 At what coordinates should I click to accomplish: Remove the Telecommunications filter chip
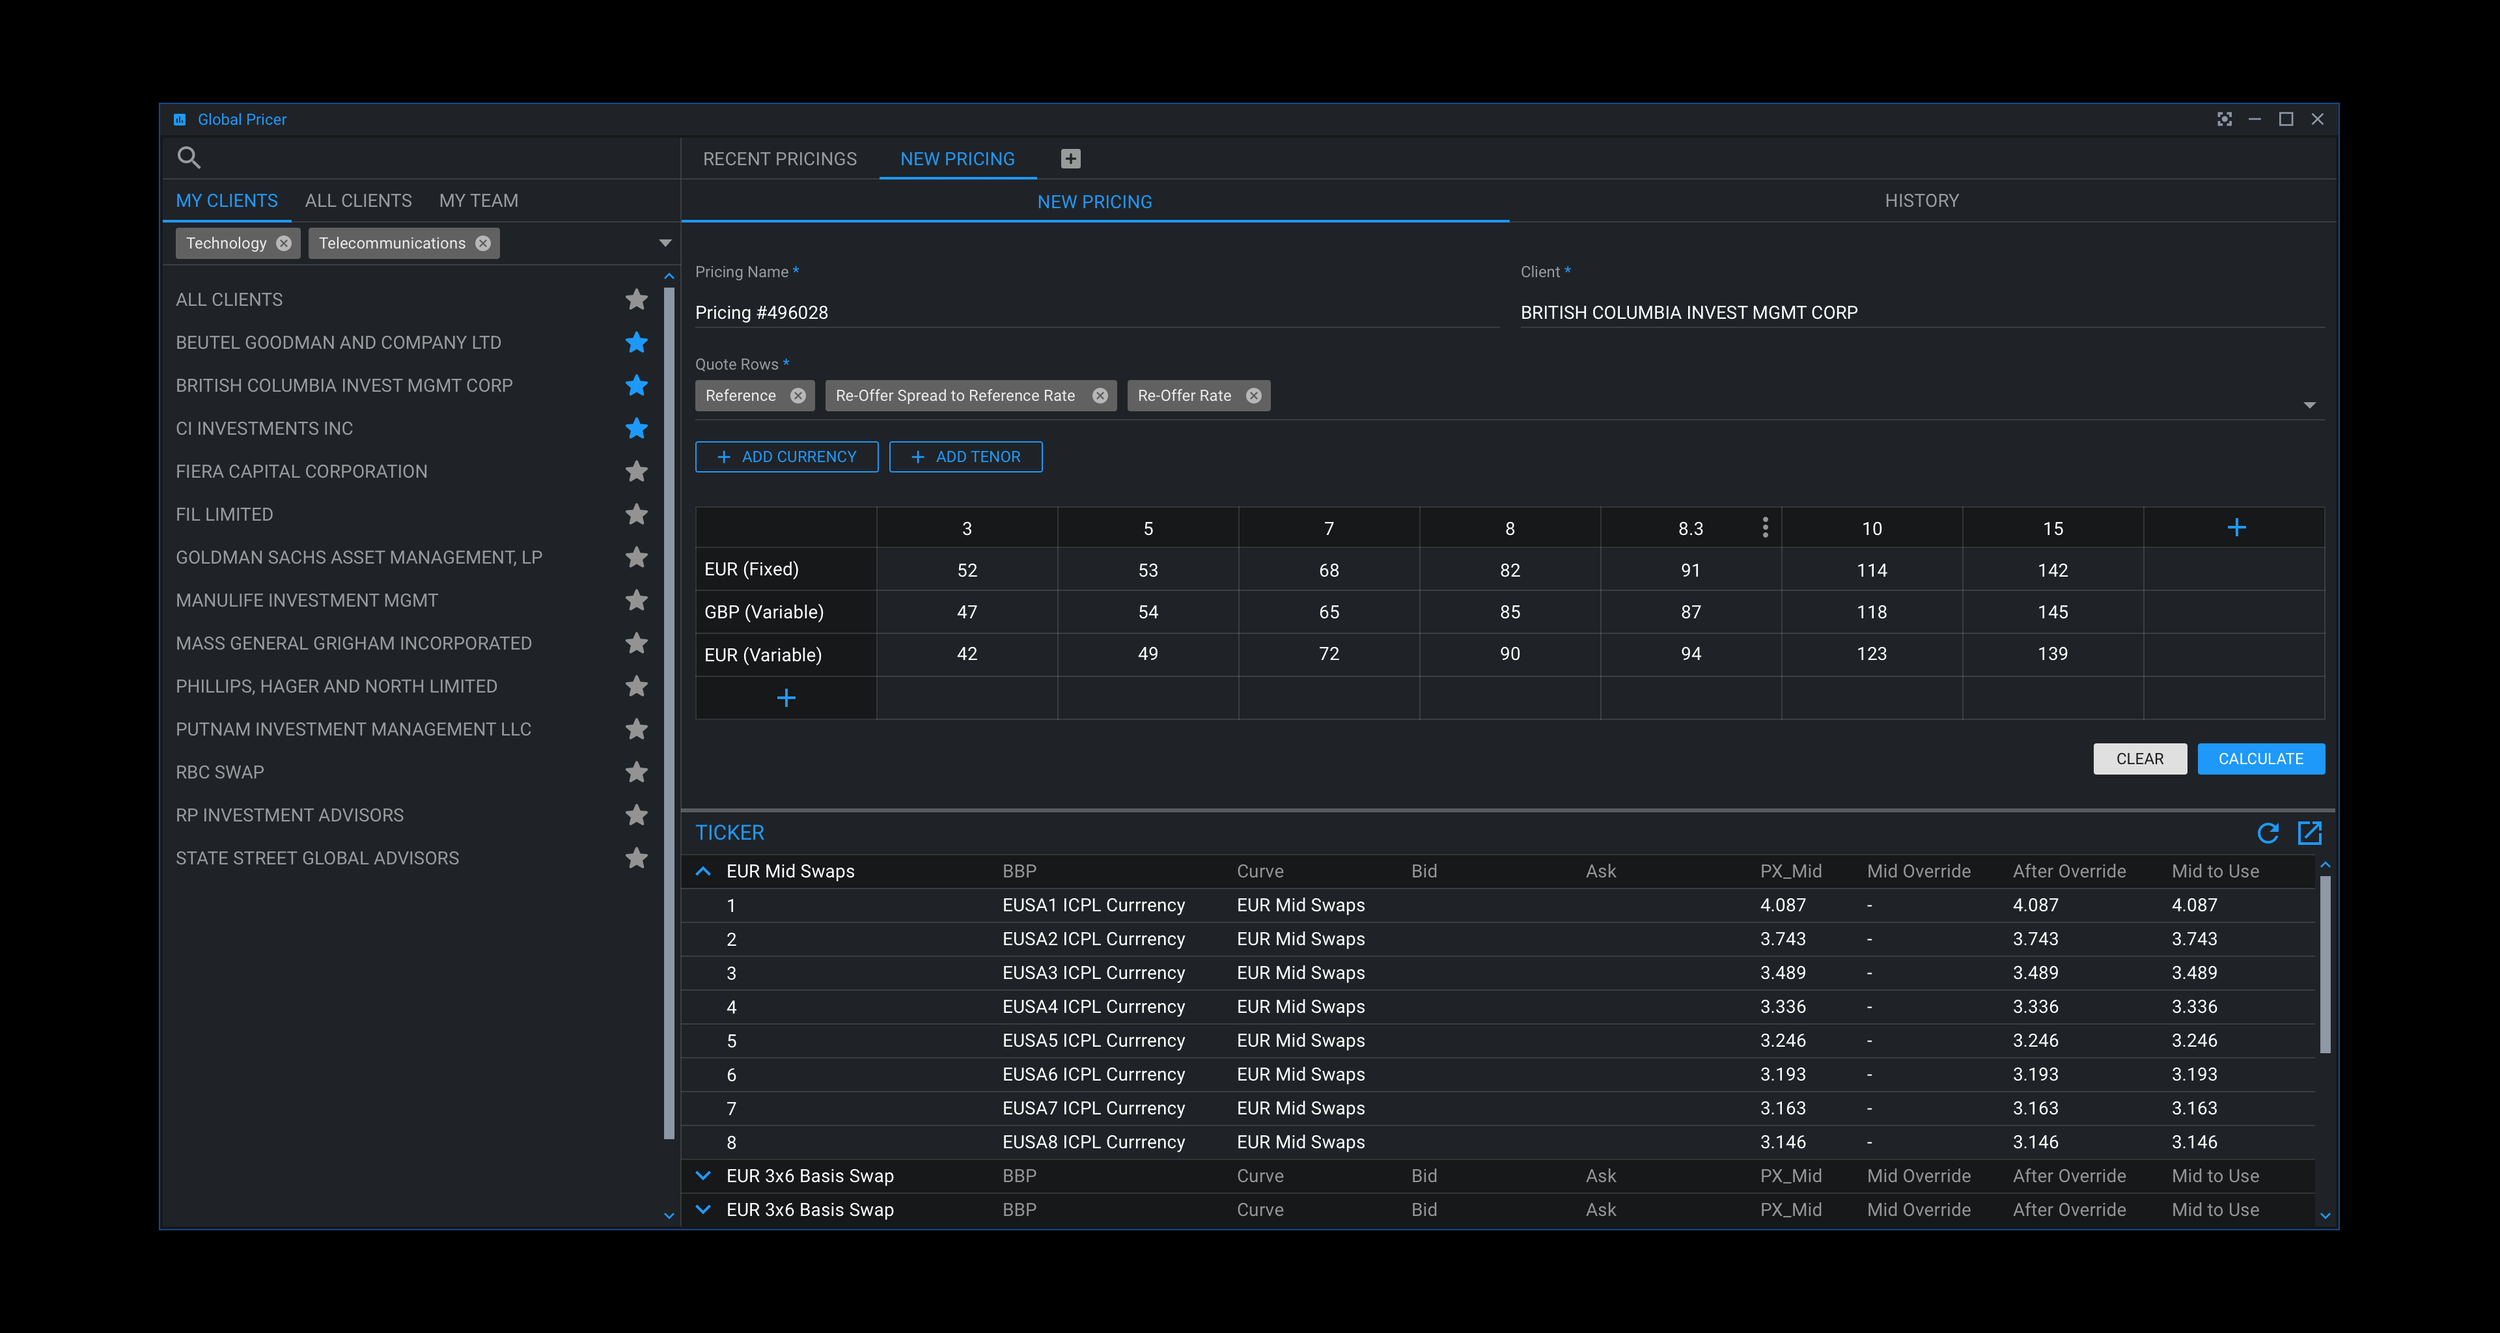(x=483, y=243)
